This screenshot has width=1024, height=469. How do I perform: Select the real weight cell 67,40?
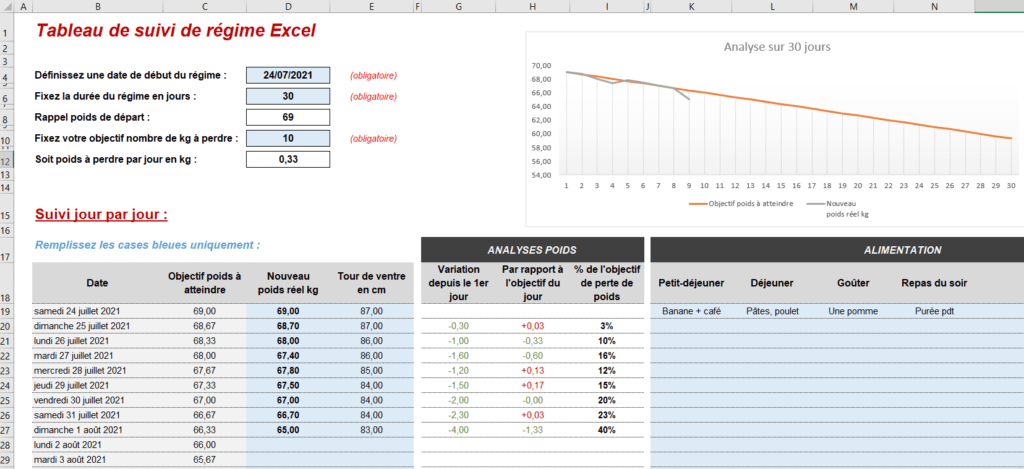288,355
